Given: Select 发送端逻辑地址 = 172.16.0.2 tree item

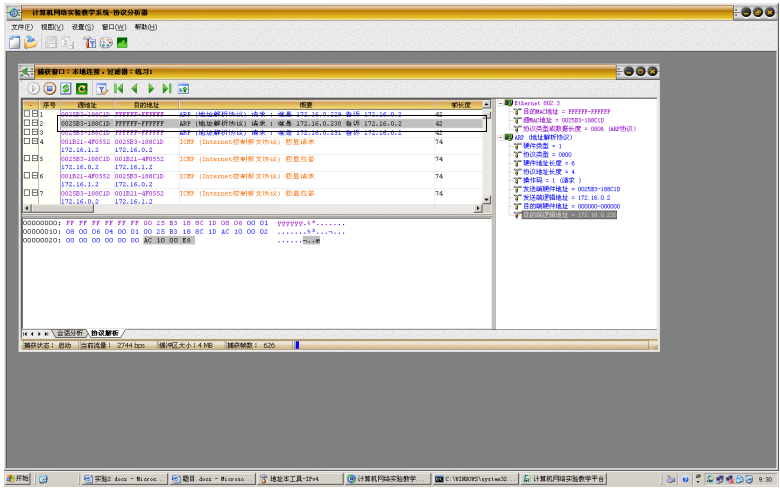Looking at the screenshot, I should [x=566, y=198].
